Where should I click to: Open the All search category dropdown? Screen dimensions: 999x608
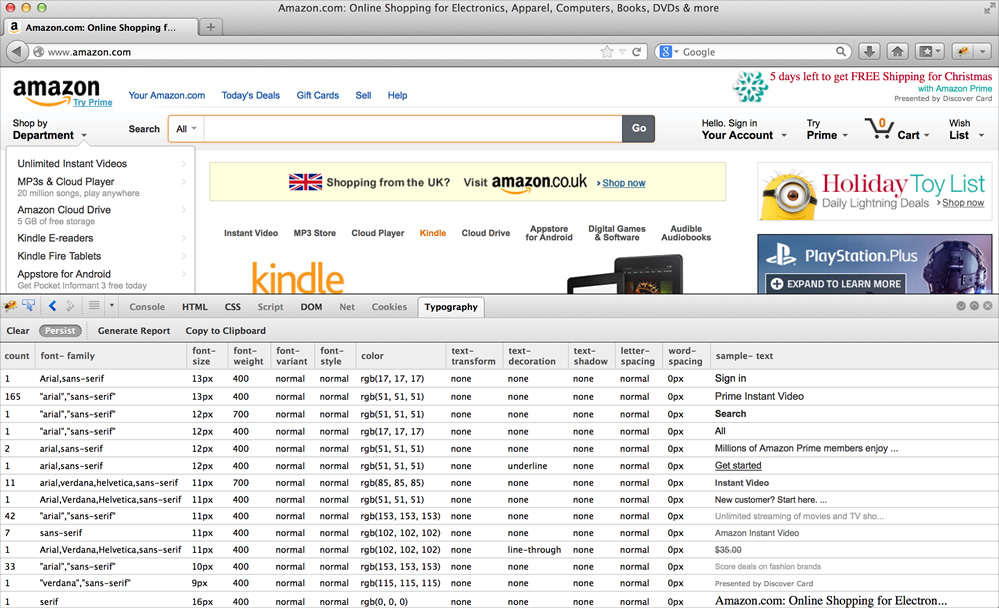[x=186, y=129]
